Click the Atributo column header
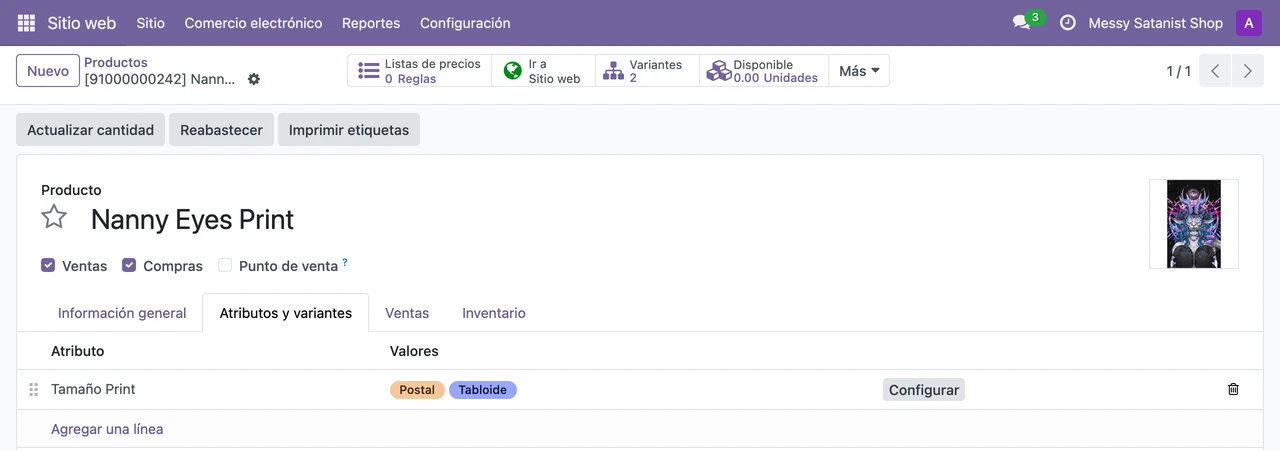 click(x=78, y=351)
